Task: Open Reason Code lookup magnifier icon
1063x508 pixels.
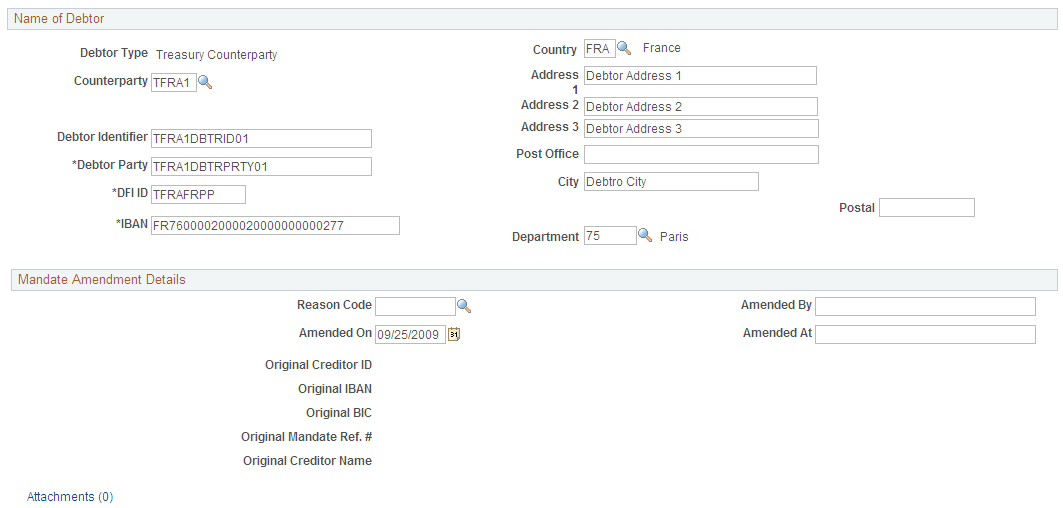Action: tap(464, 307)
